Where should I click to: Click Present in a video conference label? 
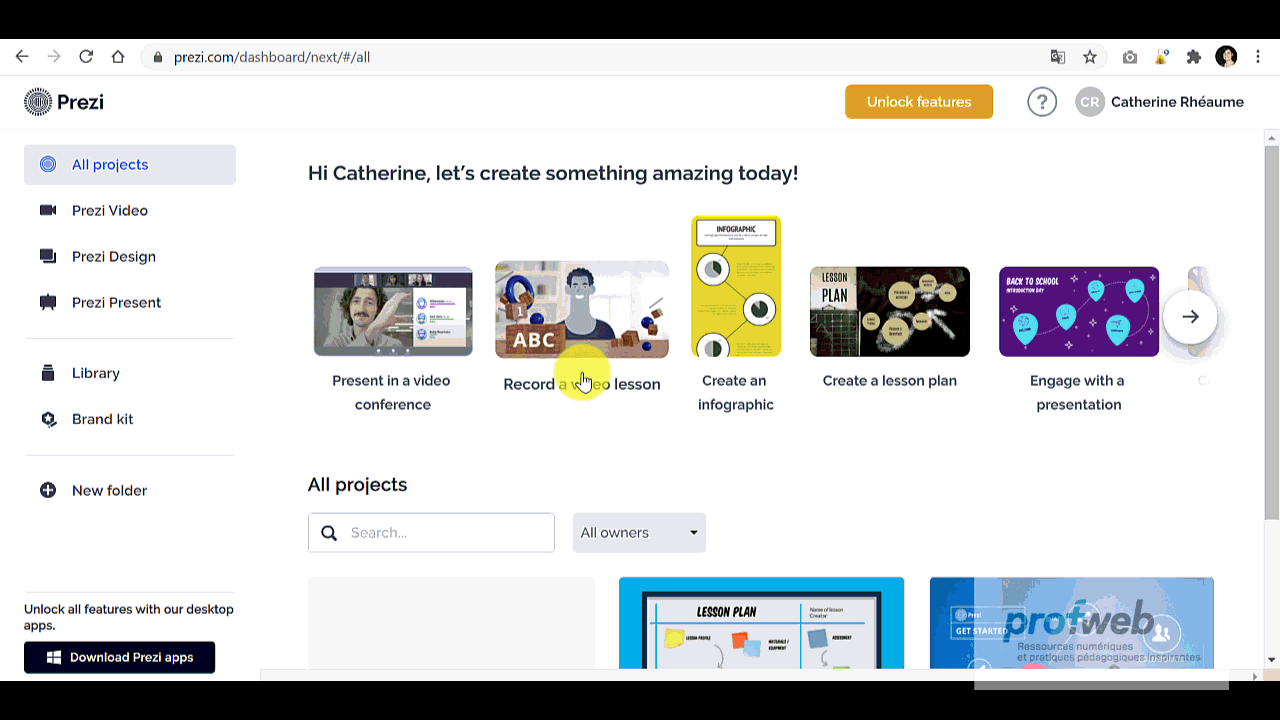[392, 393]
